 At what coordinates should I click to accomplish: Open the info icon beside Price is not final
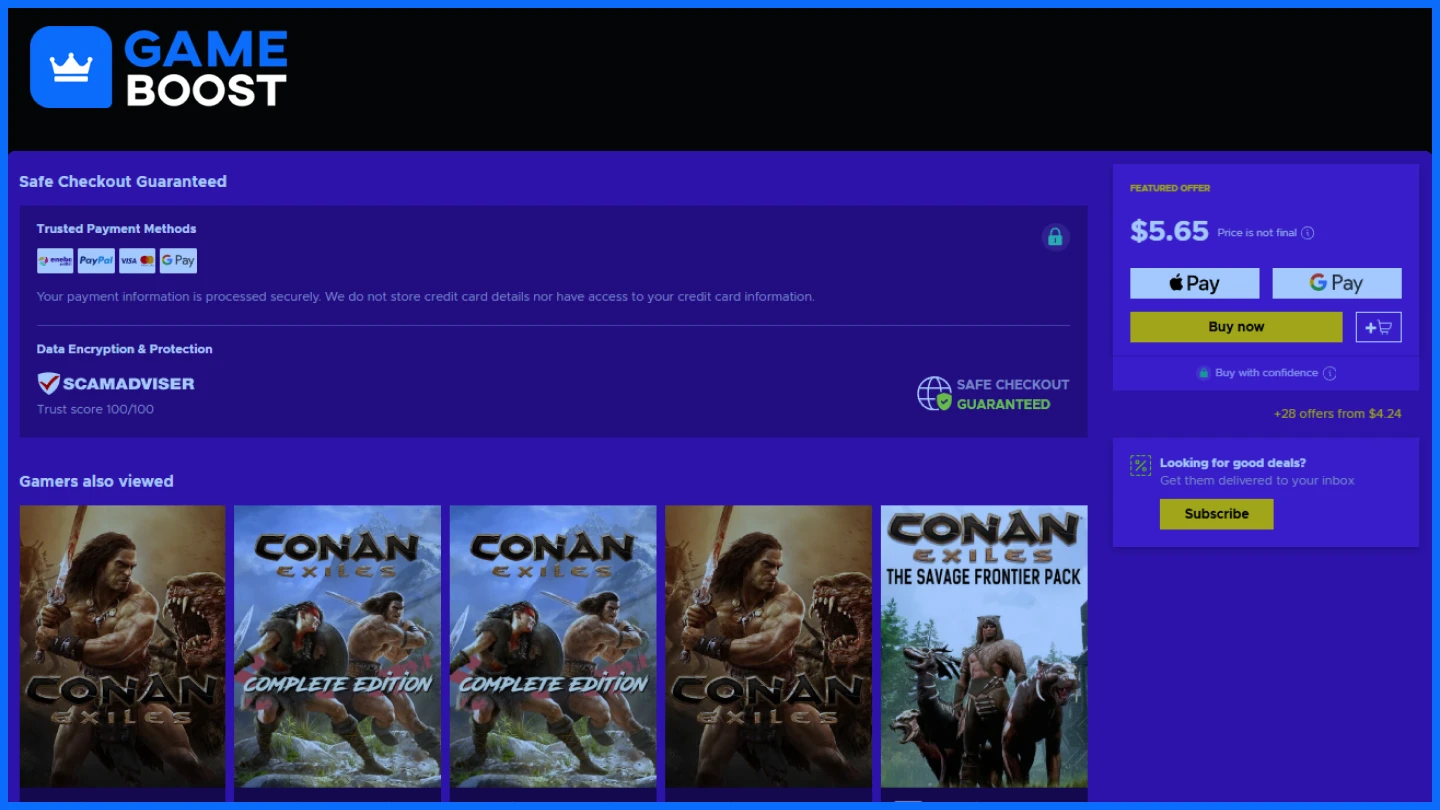(1308, 233)
